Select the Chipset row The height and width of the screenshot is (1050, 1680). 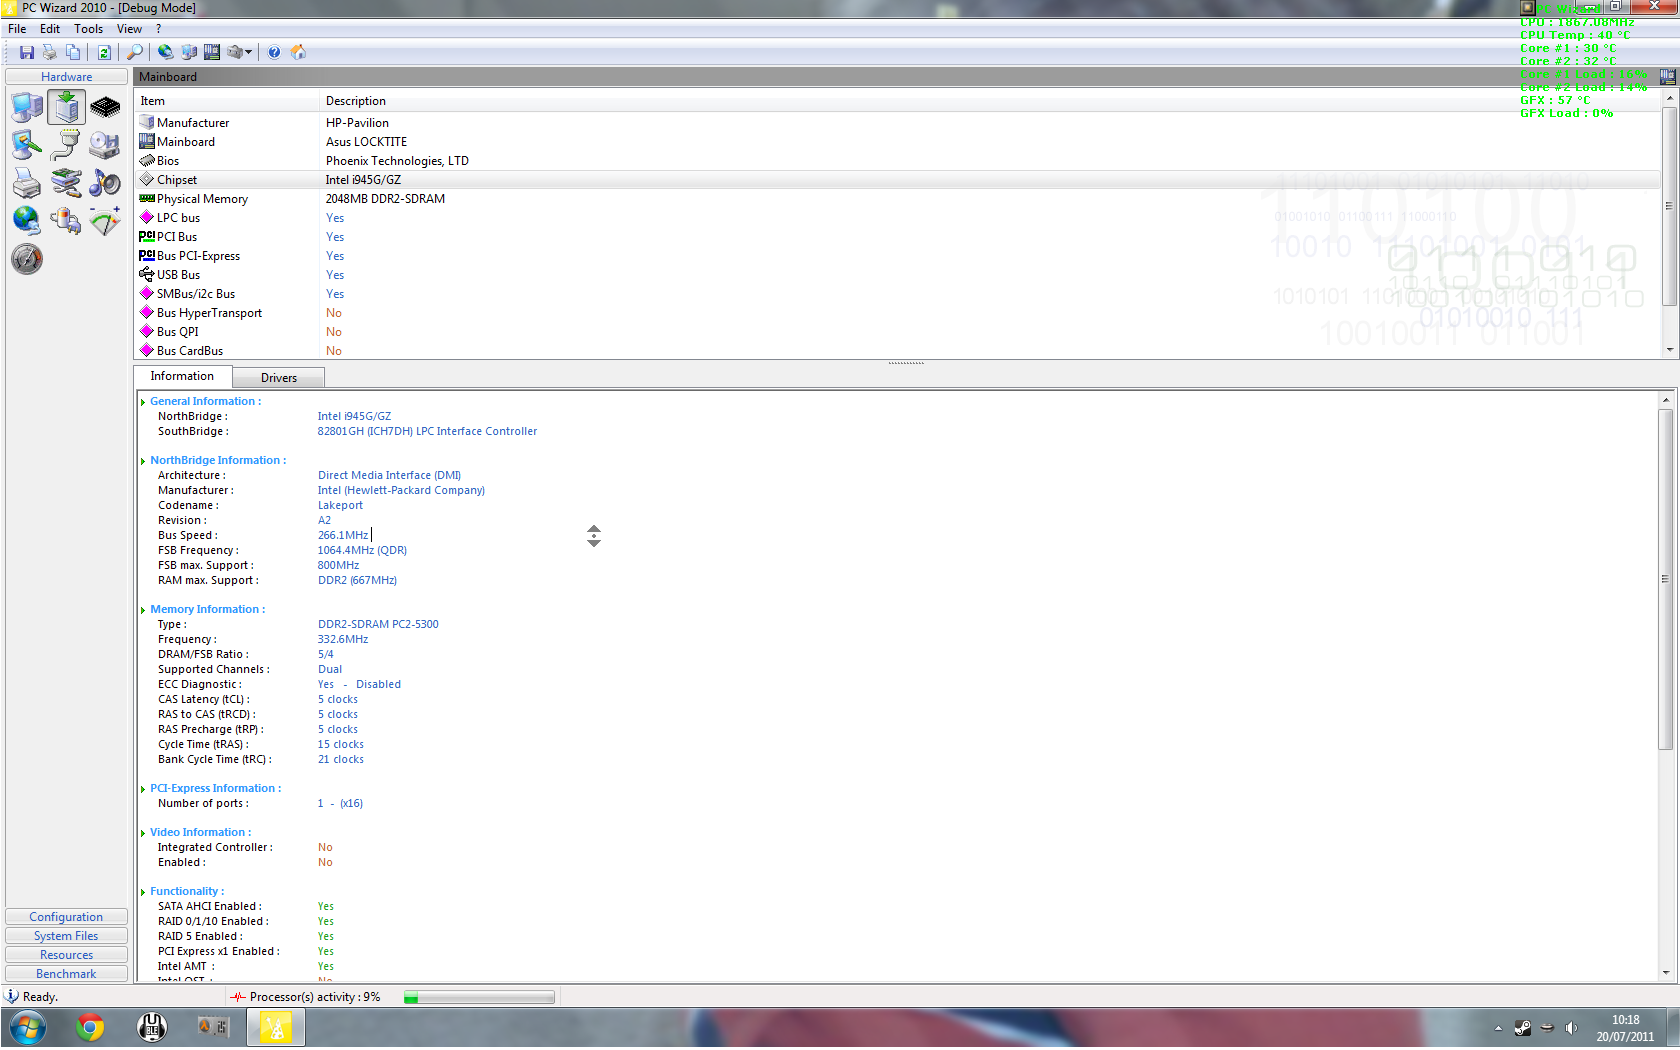tap(897, 180)
